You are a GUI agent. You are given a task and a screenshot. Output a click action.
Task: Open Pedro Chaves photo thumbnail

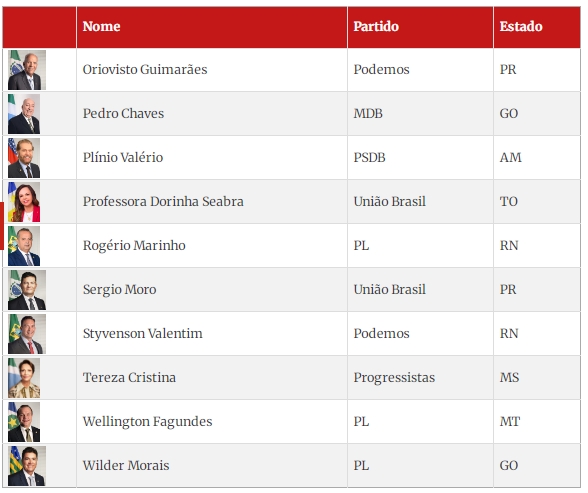coord(24,114)
